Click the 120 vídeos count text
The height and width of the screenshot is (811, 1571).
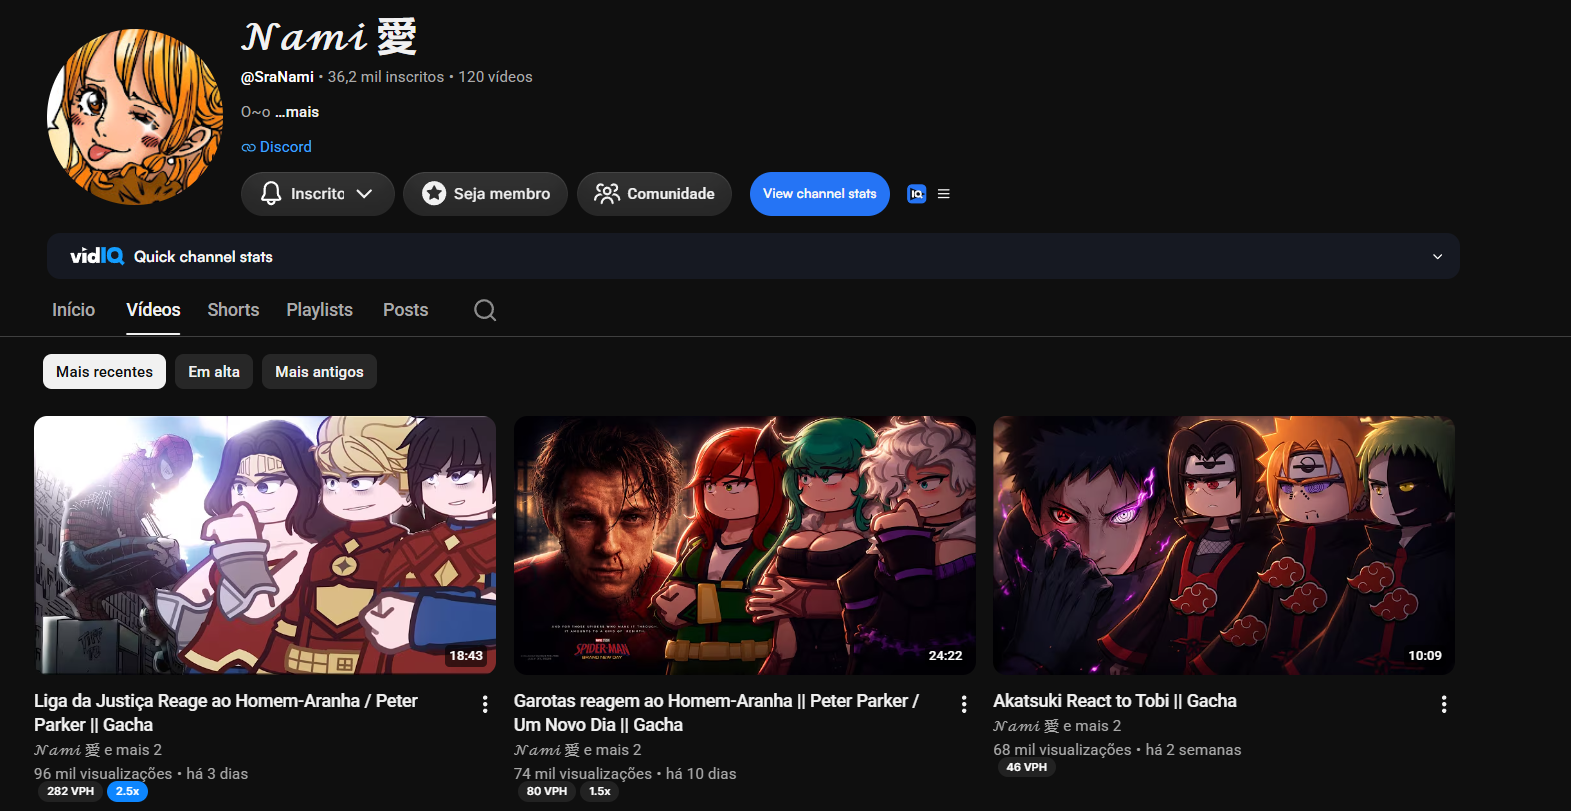tap(495, 77)
